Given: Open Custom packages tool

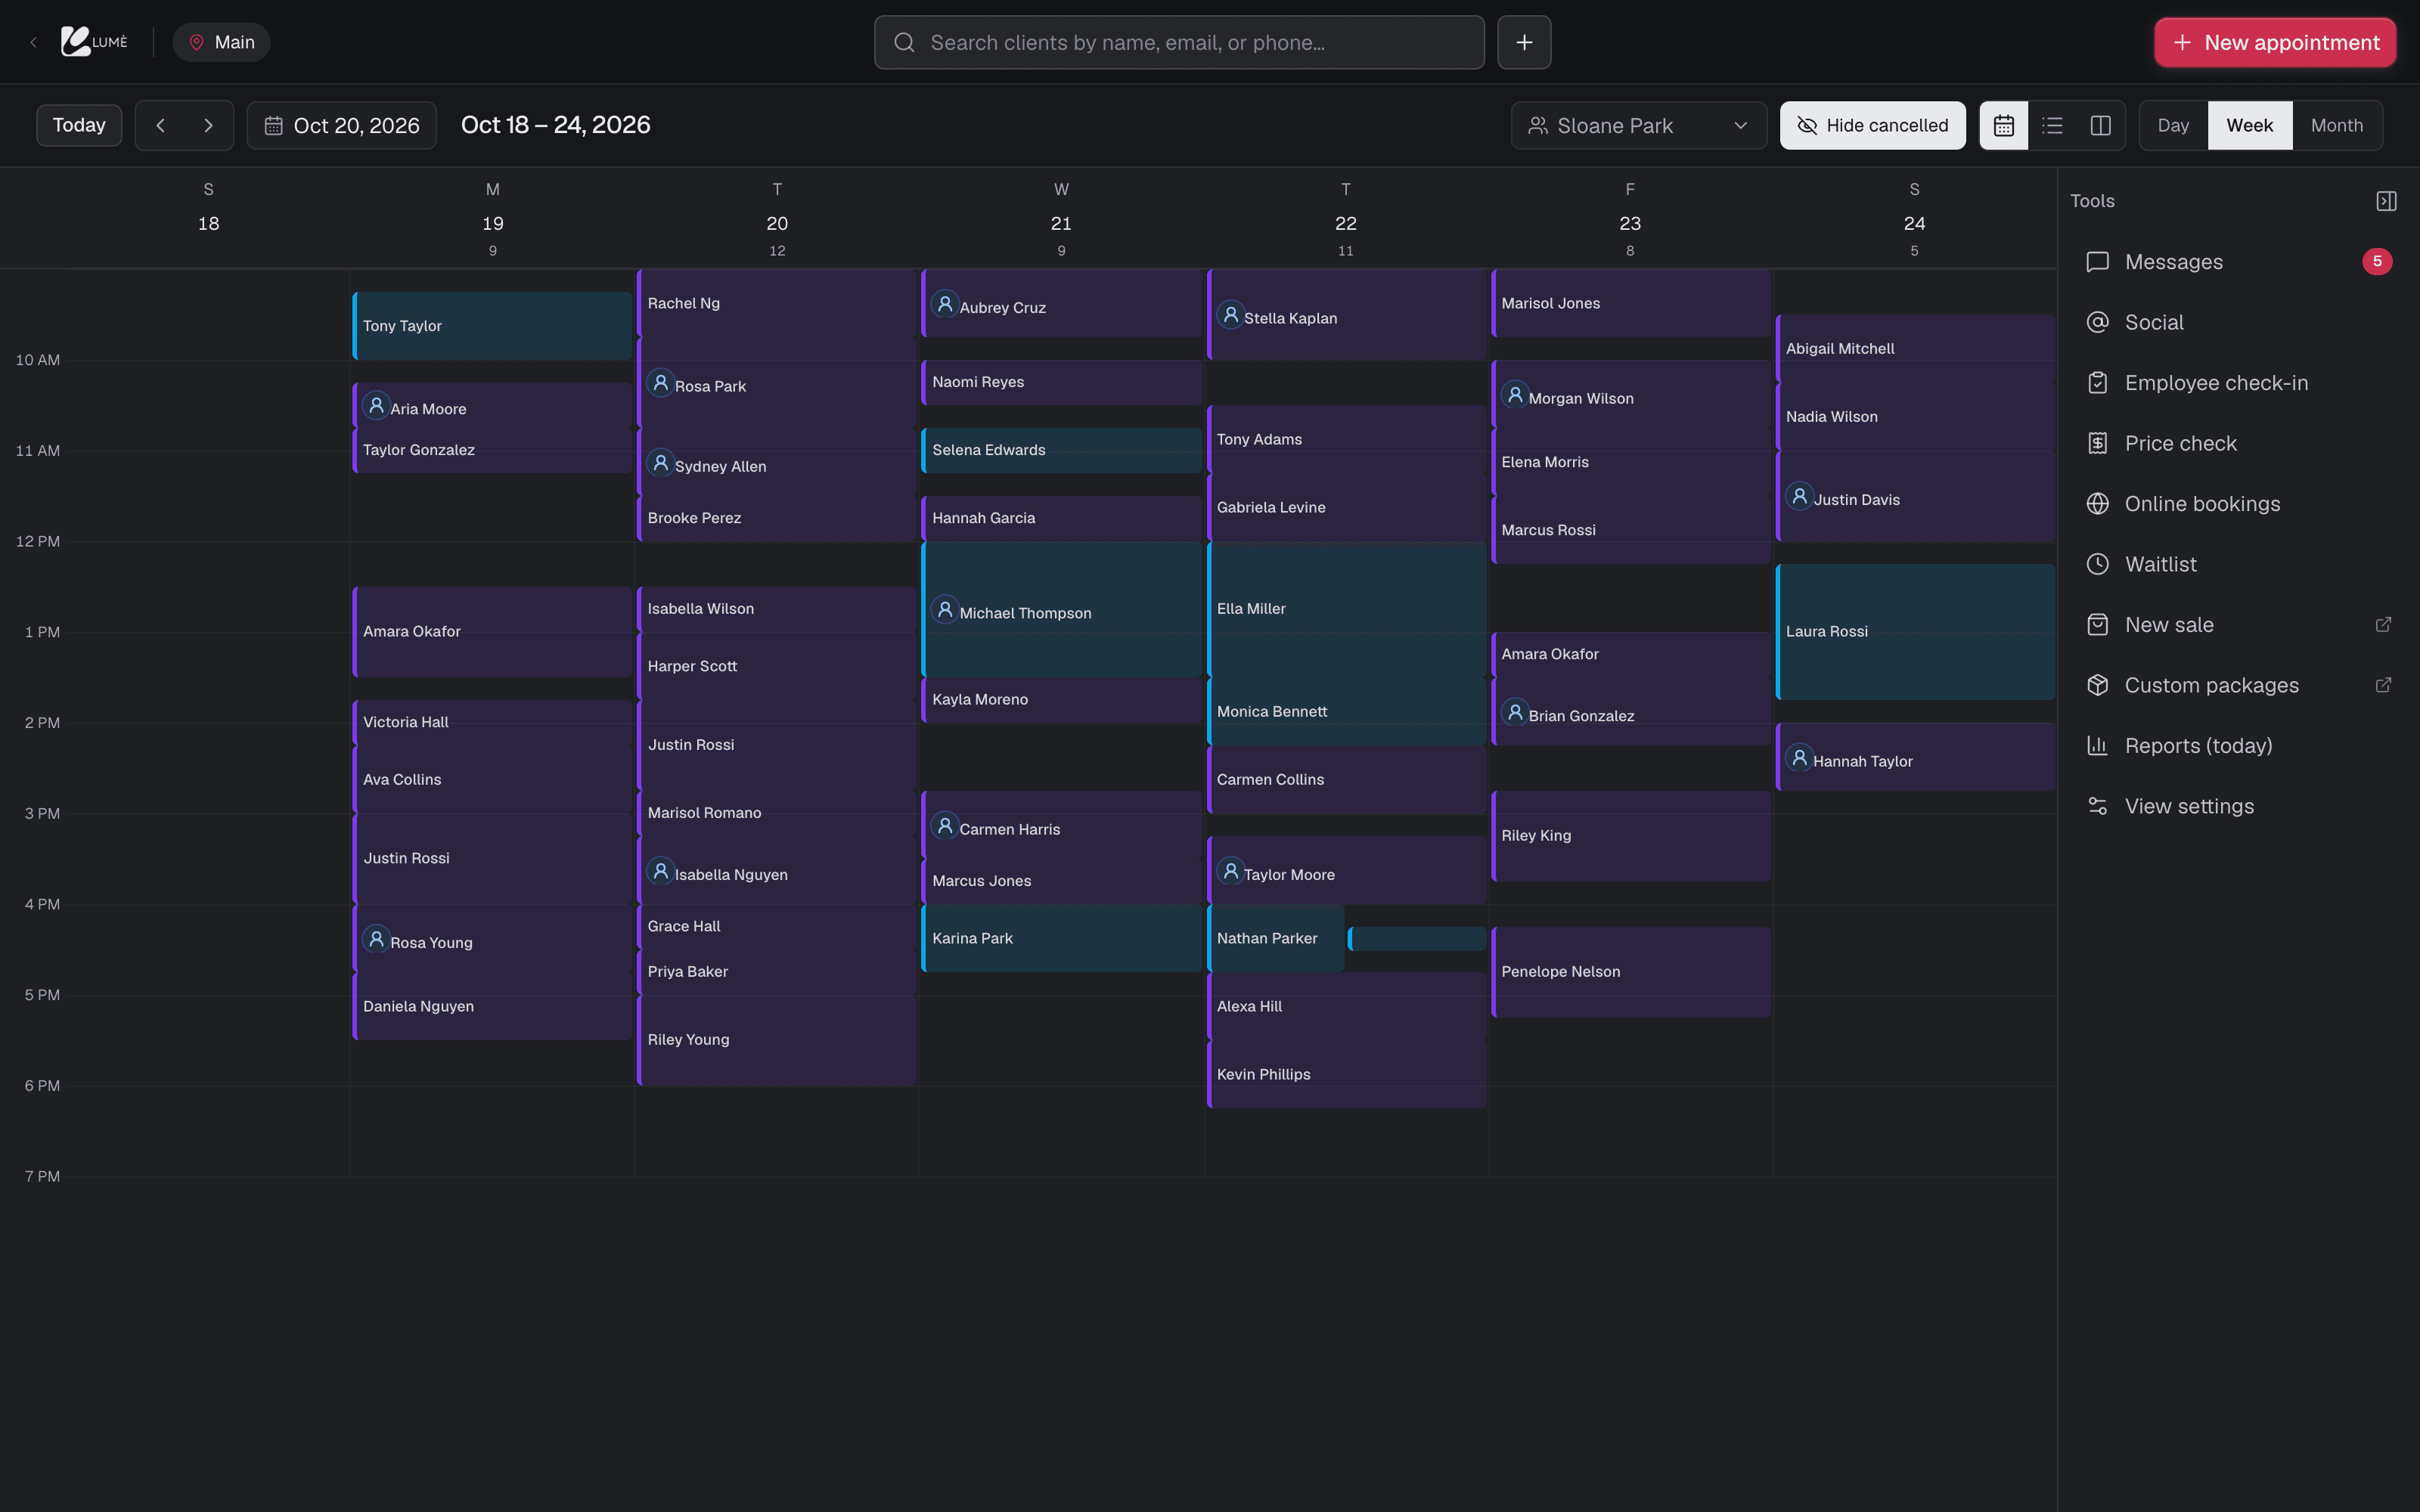Looking at the screenshot, I should (x=2238, y=685).
